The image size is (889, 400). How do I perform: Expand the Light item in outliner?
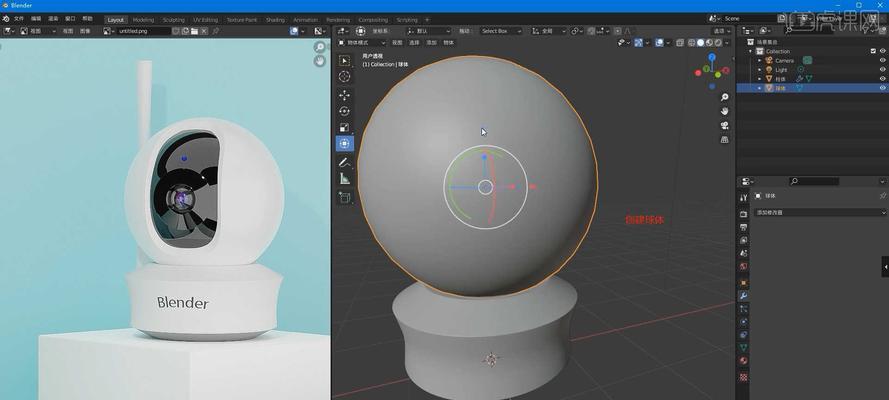pos(760,69)
